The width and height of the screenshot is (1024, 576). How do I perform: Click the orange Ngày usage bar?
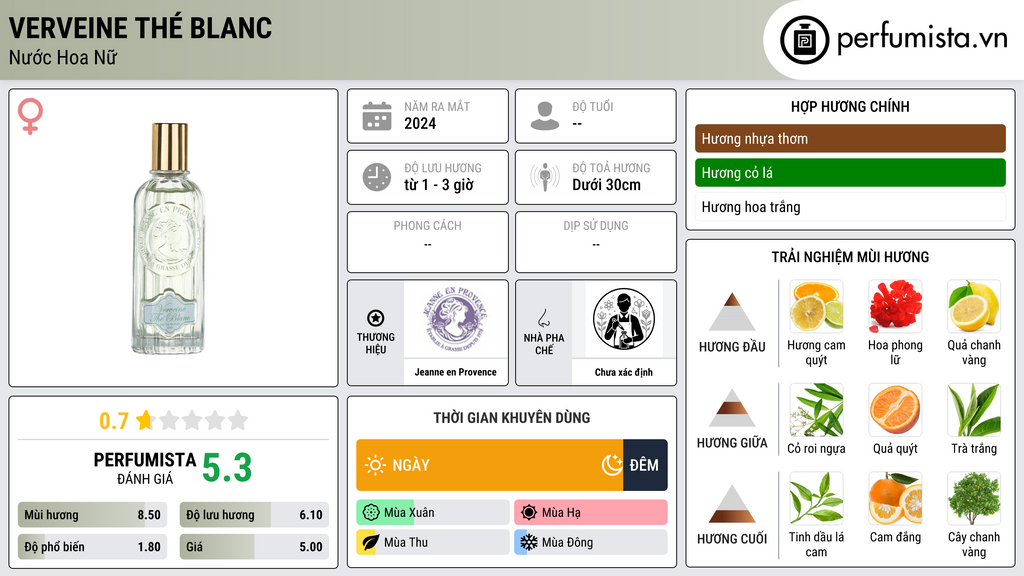pos(489,465)
